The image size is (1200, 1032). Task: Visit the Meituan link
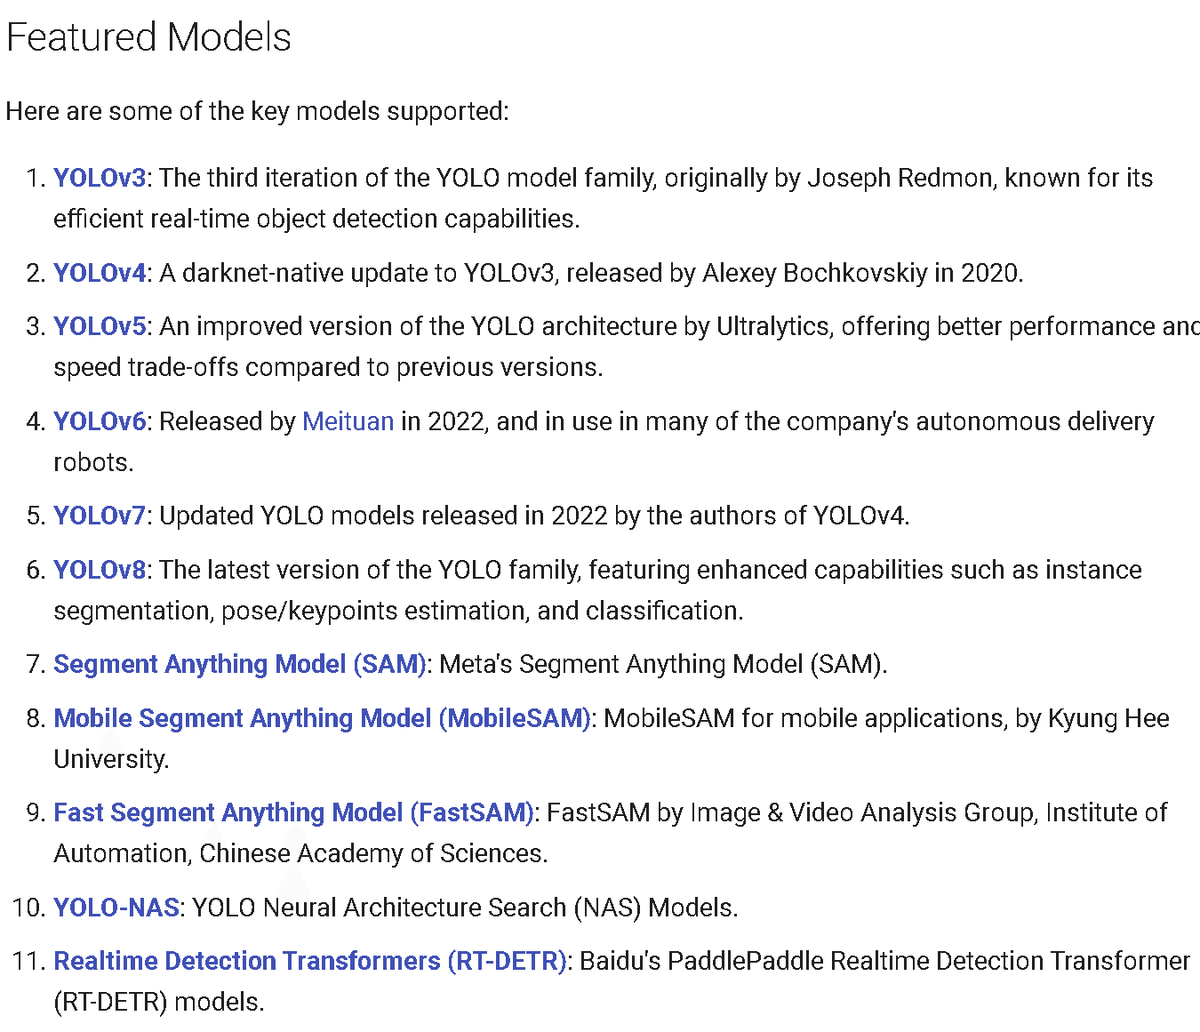348,421
